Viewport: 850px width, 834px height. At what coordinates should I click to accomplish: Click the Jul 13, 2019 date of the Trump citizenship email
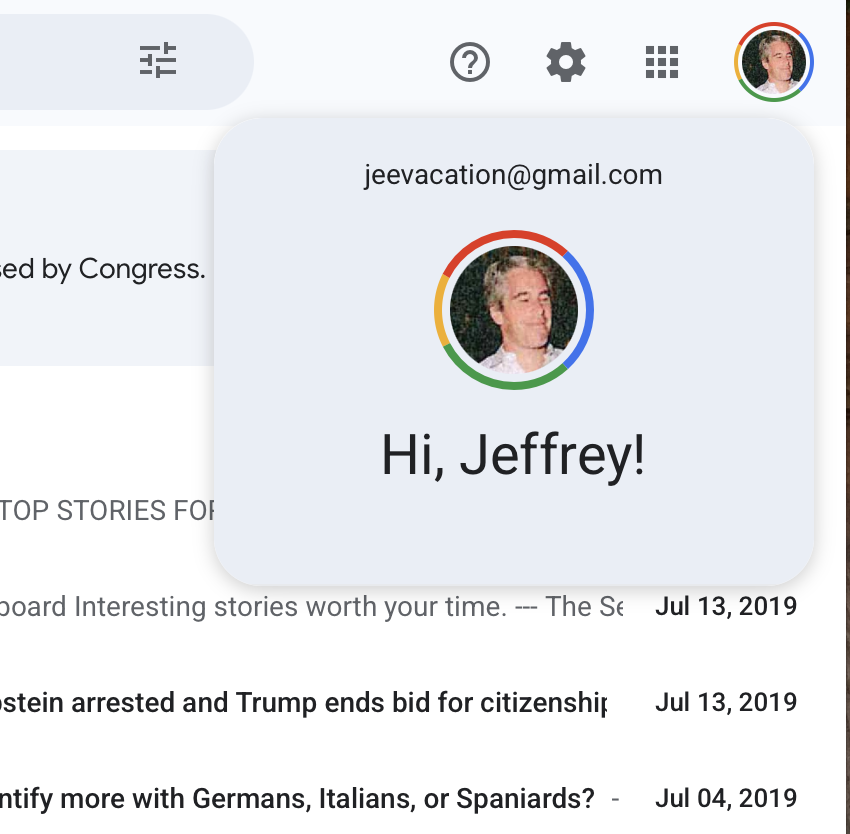pyautogui.click(x=725, y=703)
